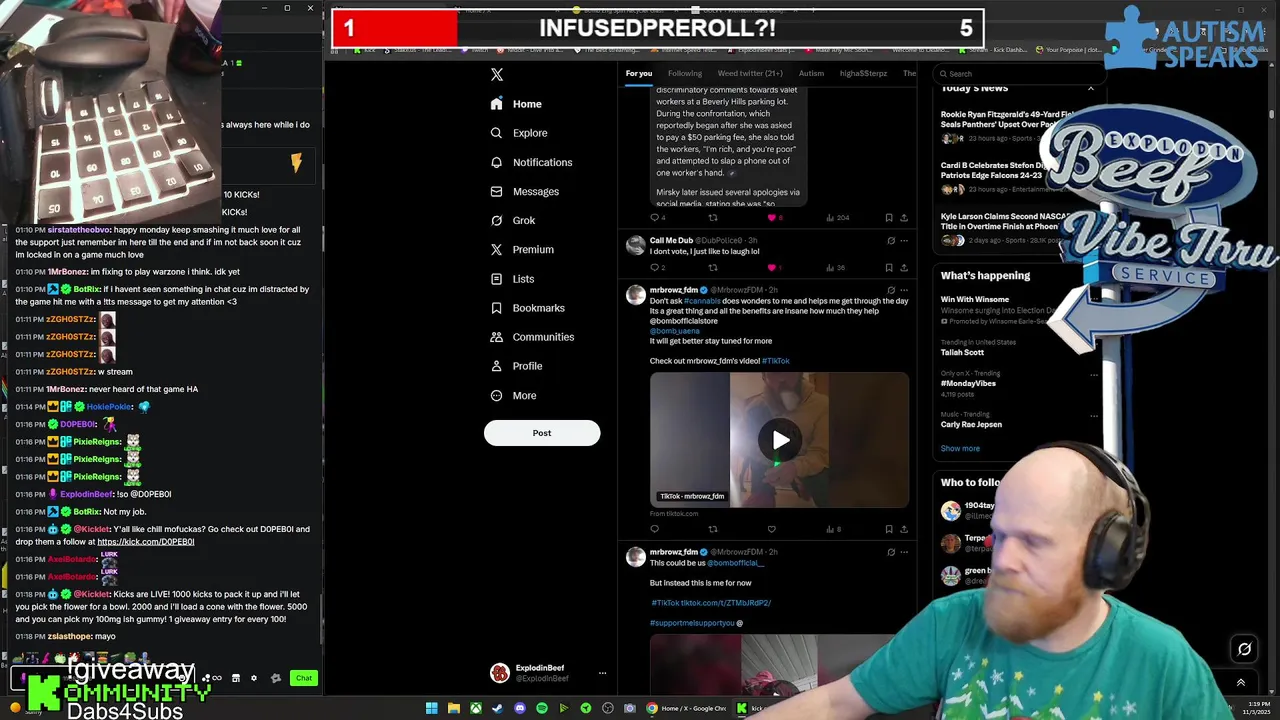Switch to the Following tab
This screenshot has height=720, width=1280.
tap(685, 73)
